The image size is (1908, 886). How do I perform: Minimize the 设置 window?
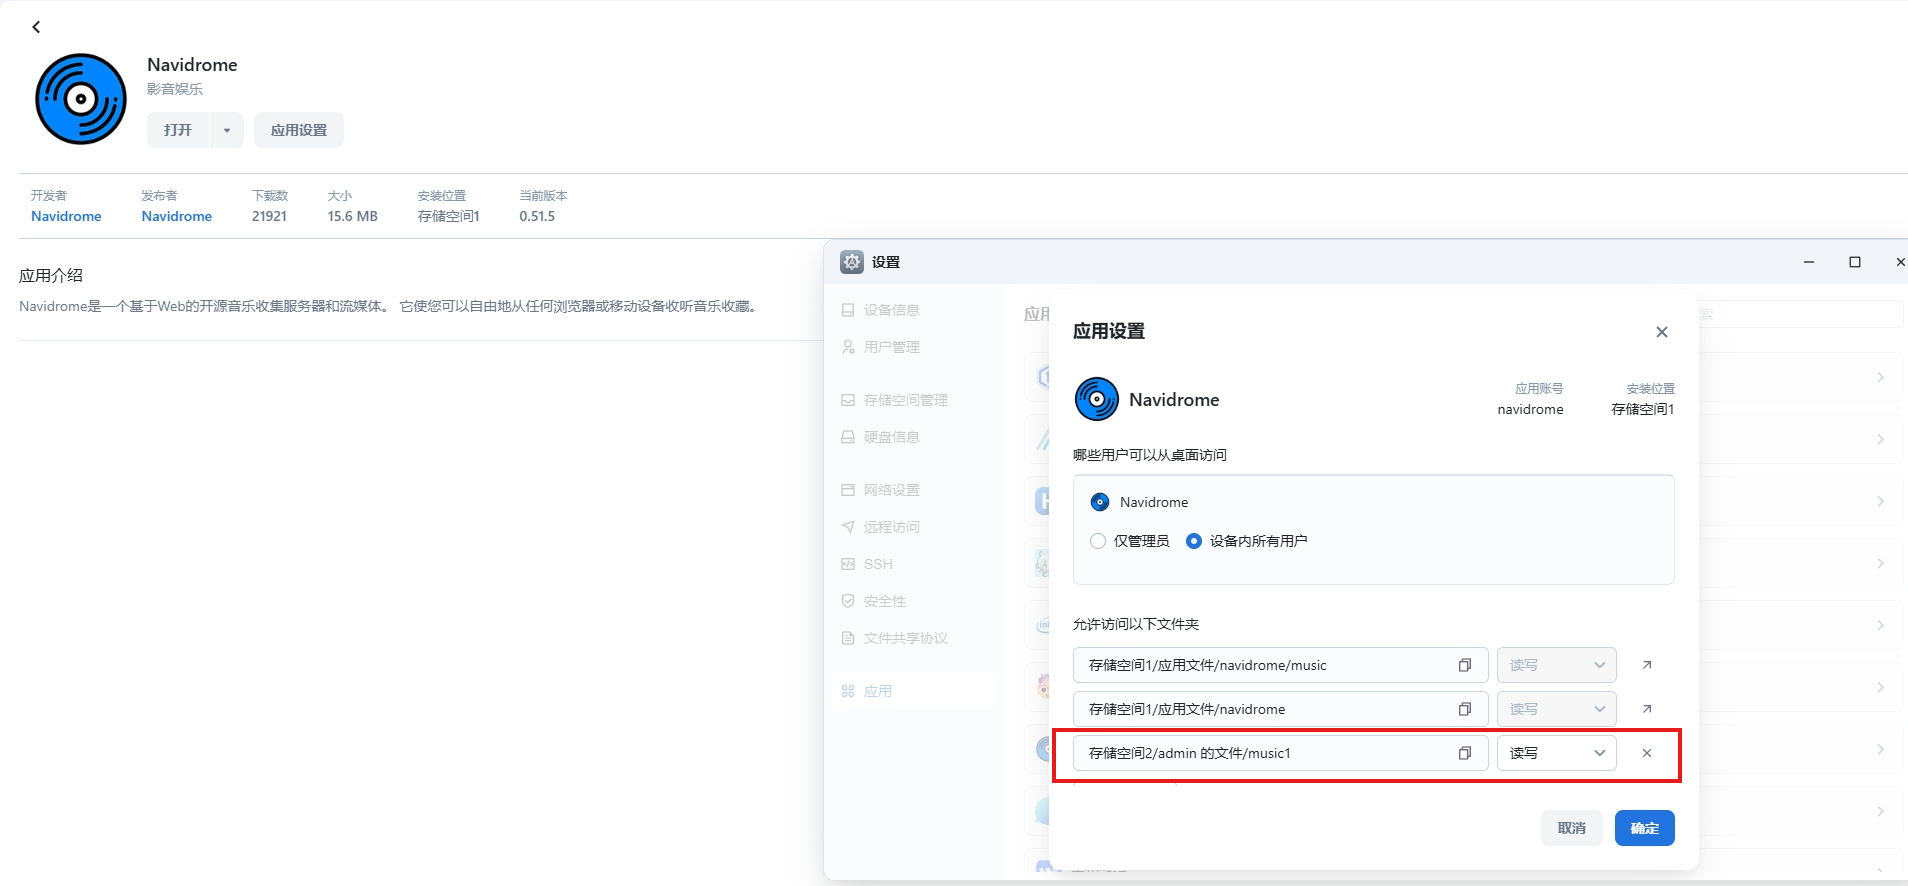1809,262
